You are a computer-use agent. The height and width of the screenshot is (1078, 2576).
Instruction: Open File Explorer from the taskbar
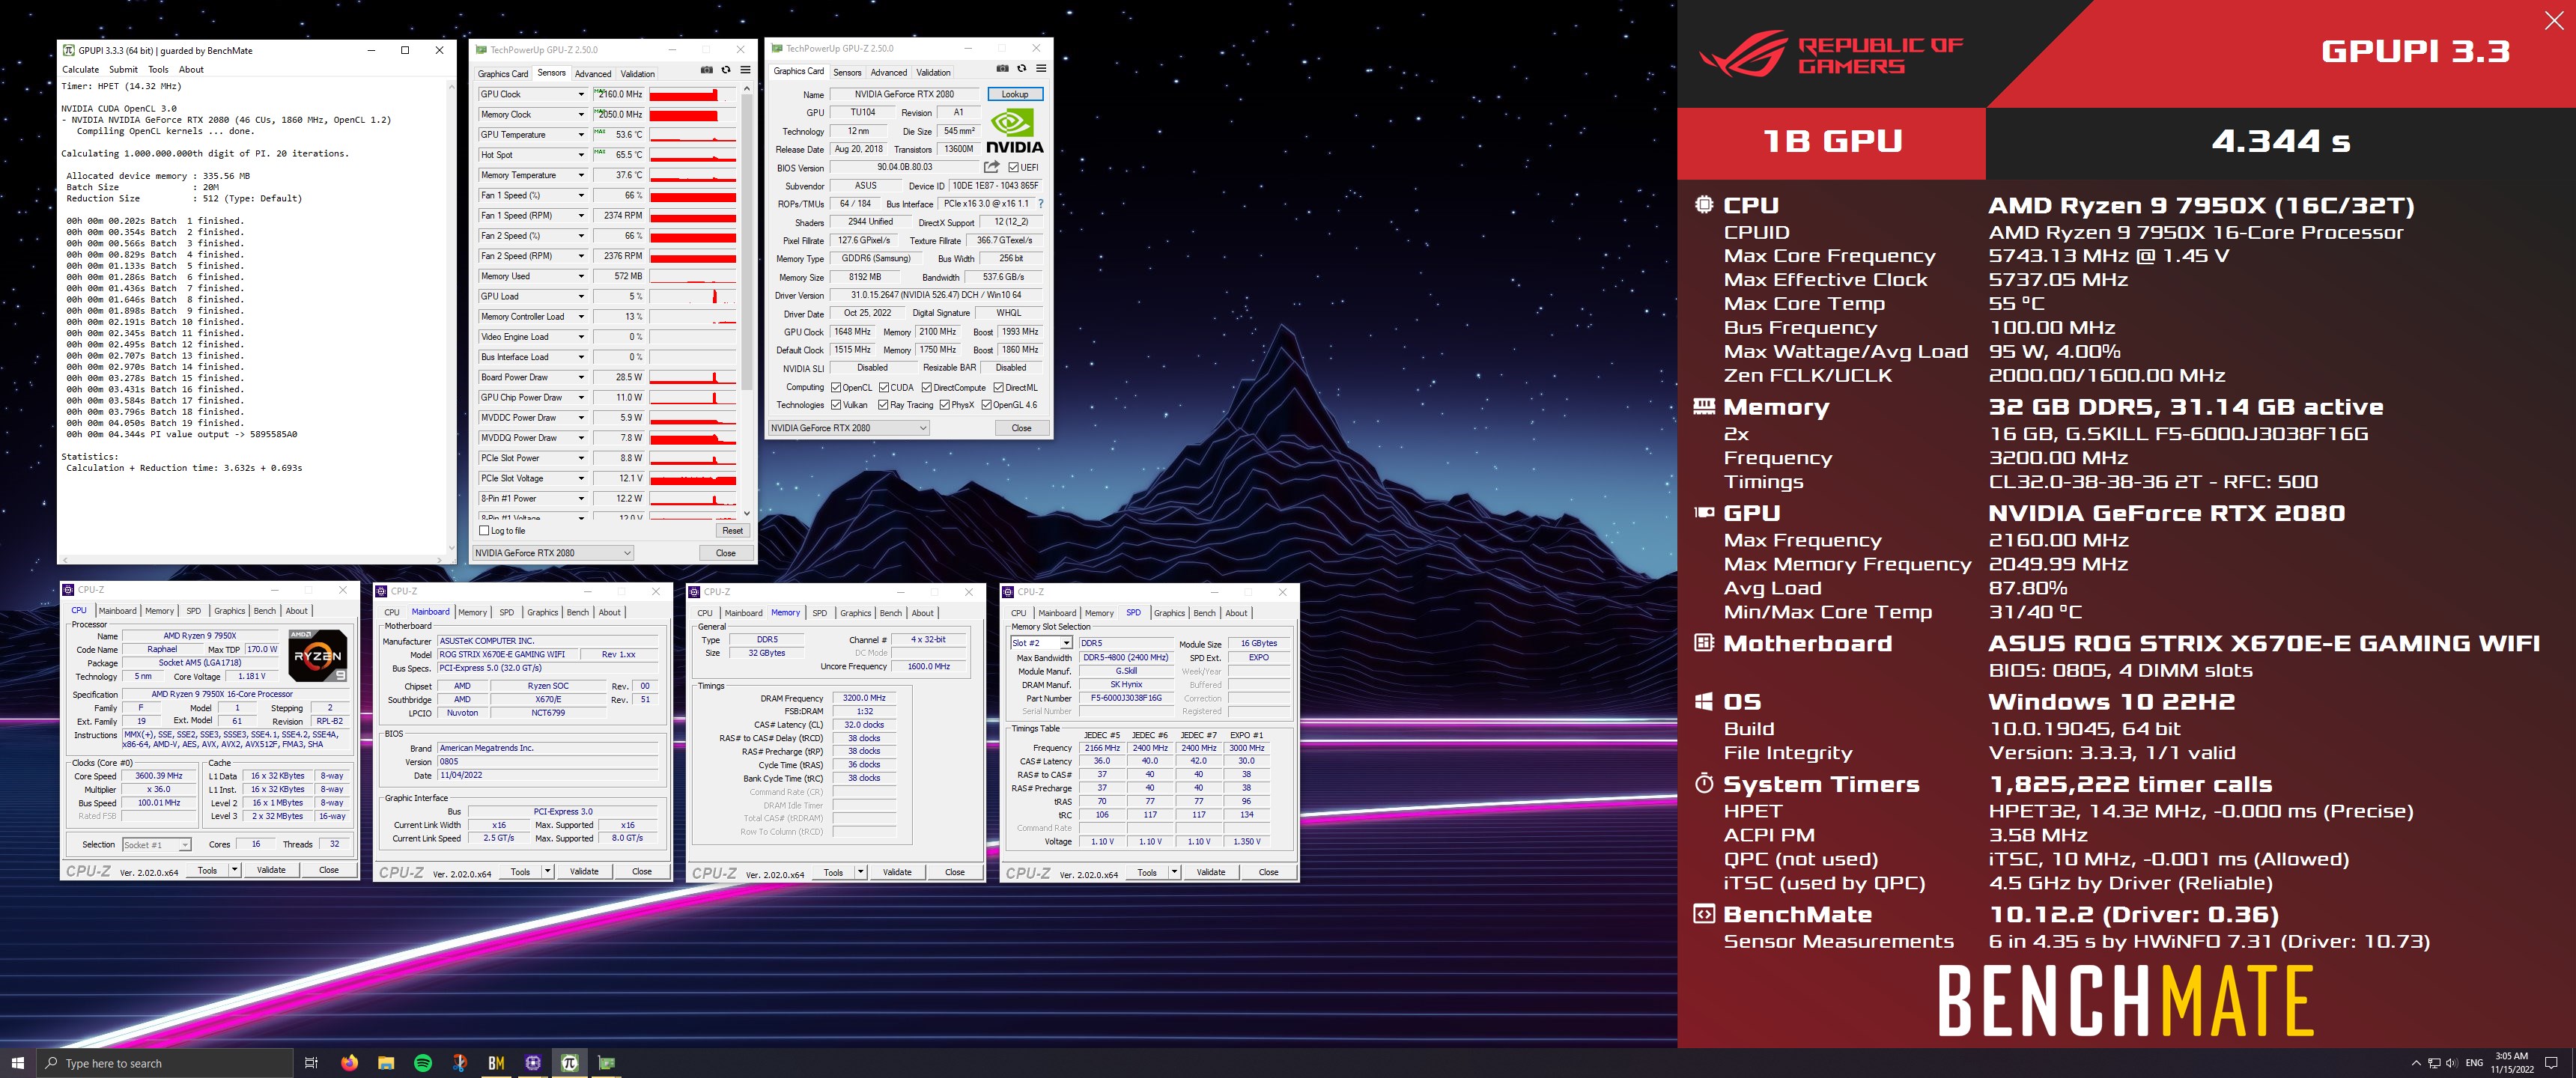pos(386,1063)
